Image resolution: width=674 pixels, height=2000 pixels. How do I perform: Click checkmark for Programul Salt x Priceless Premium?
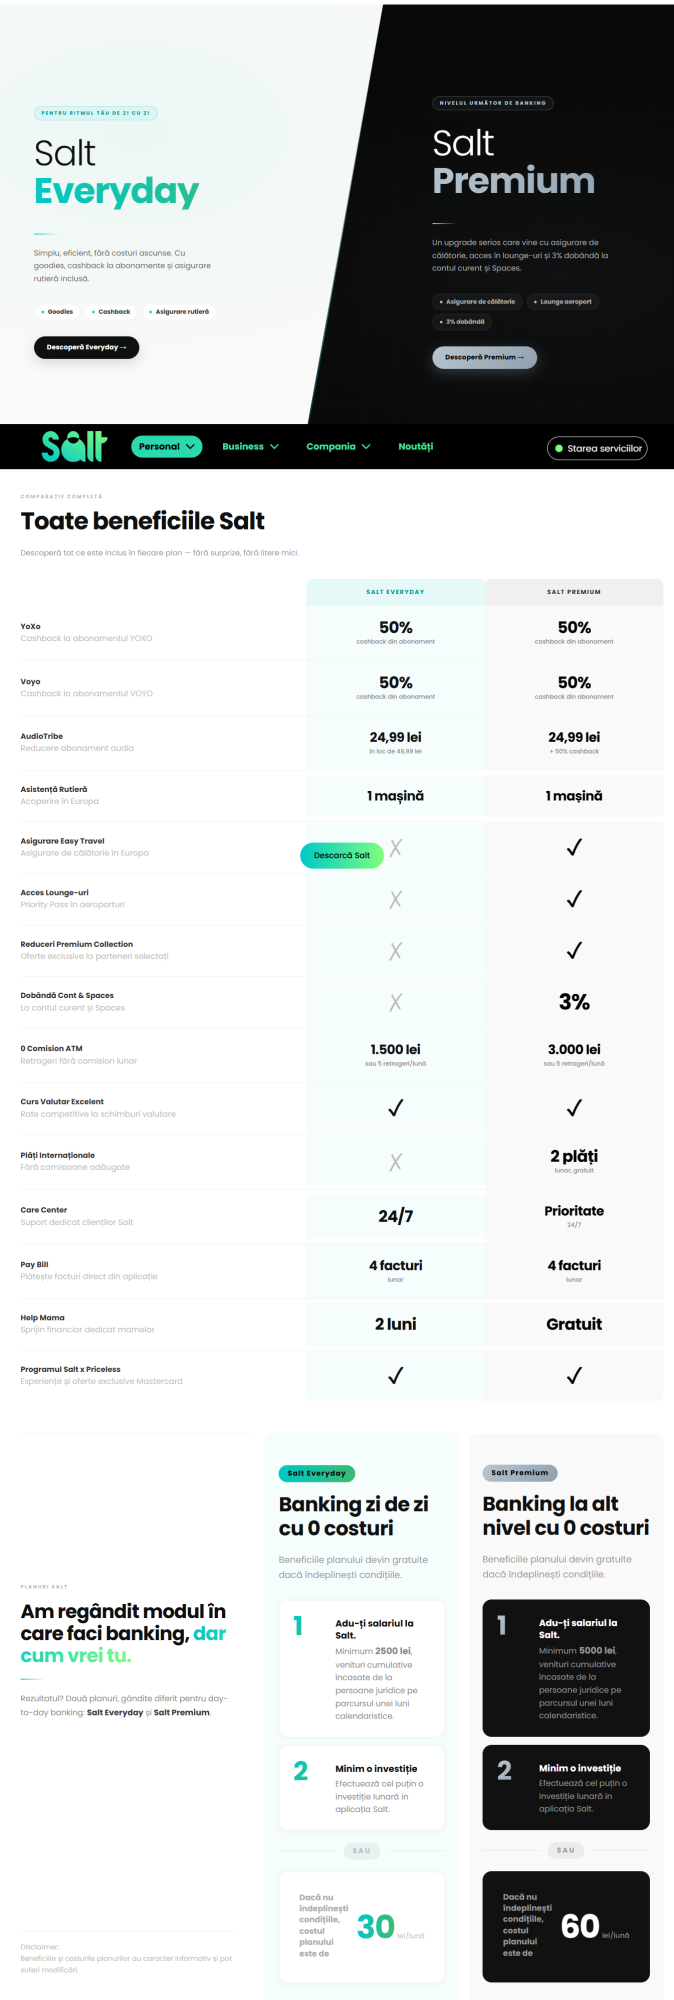[x=574, y=1376]
